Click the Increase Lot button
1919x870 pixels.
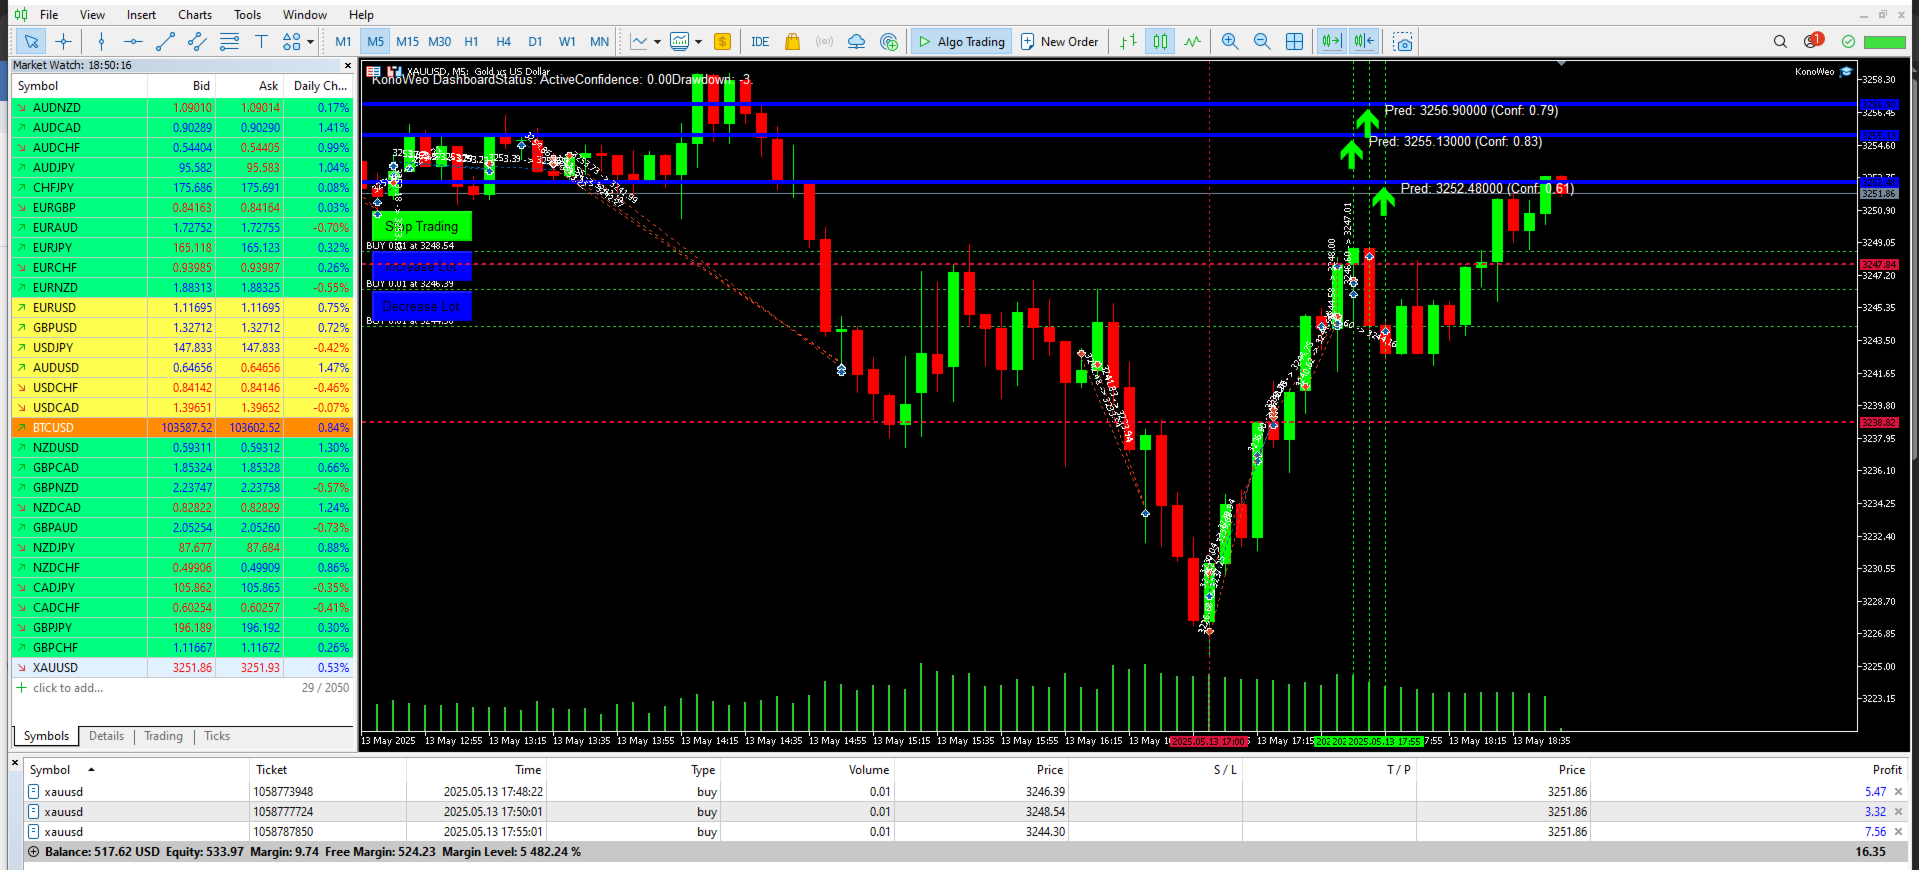421,267
